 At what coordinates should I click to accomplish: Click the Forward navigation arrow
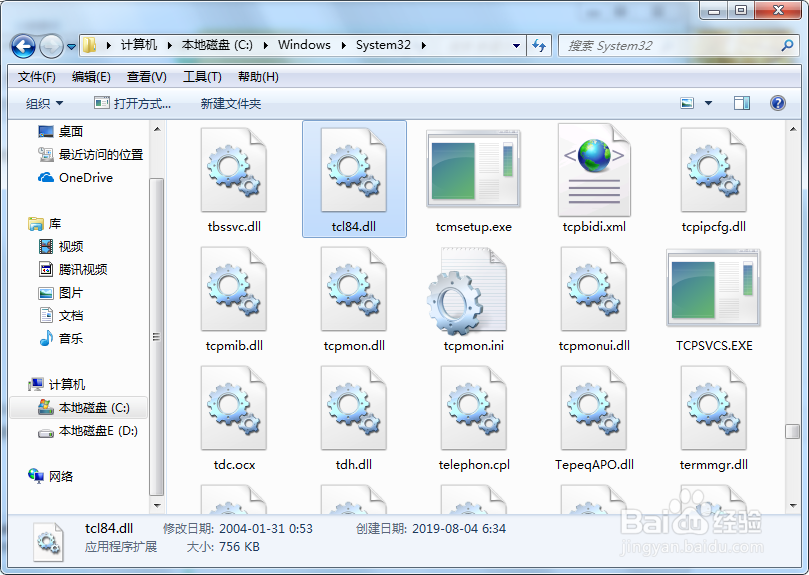(x=51, y=46)
